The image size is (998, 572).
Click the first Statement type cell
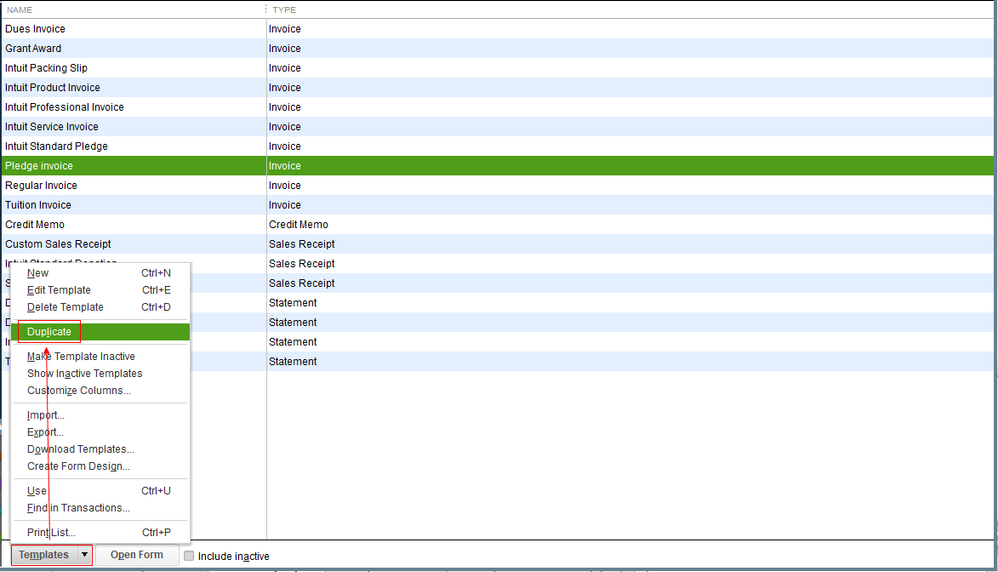point(293,303)
